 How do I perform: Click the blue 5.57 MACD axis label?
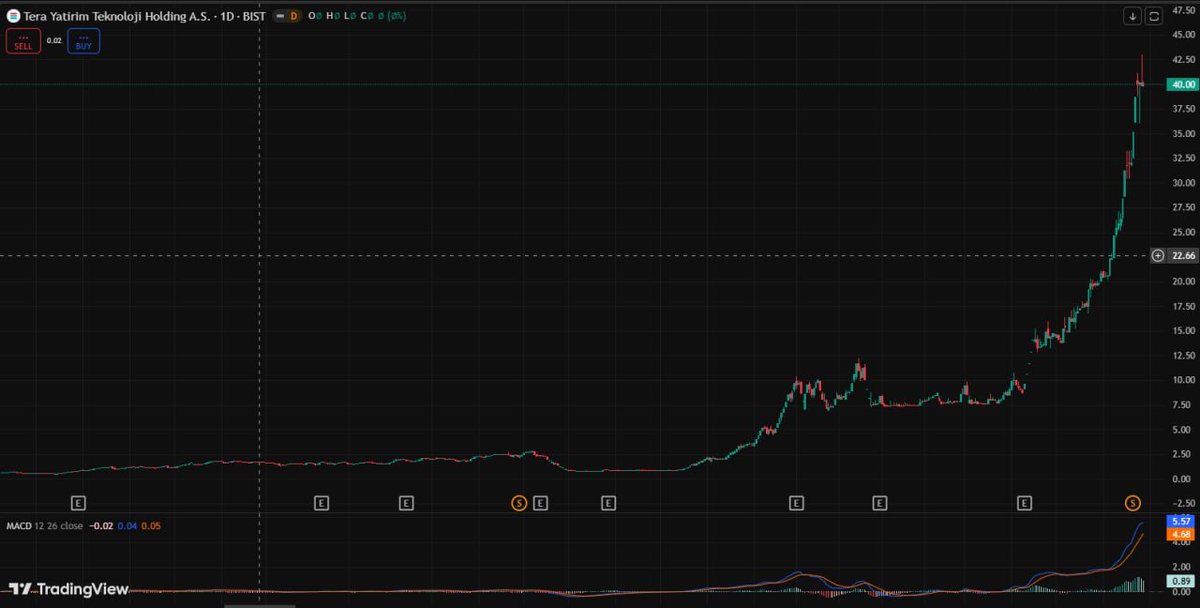point(1183,522)
